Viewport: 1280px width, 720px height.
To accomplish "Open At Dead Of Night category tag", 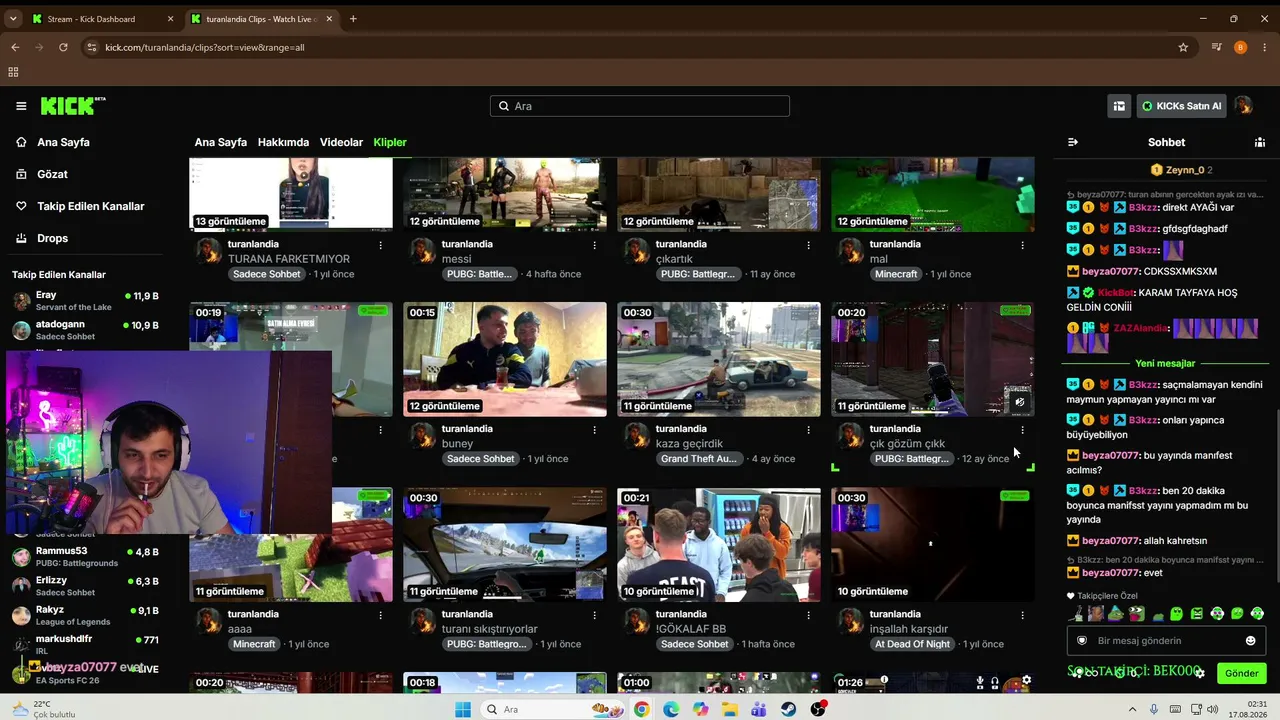I will 912,644.
